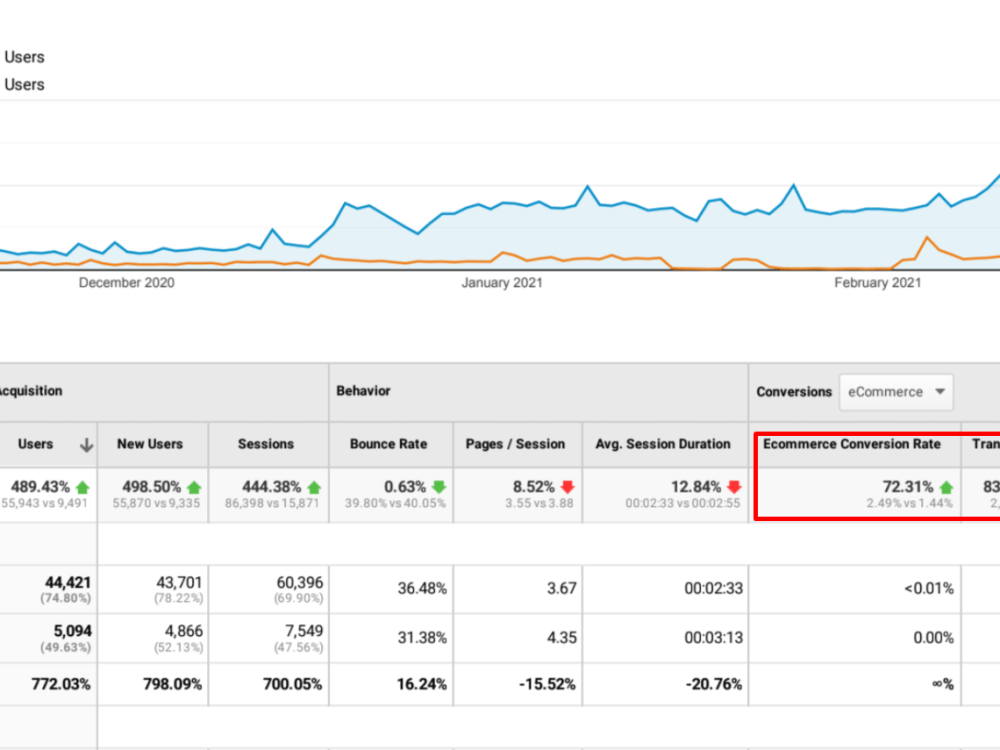The width and height of the screenshot is (1000, 750).
Task: Select the 489.43% users change value
Action: pos(40,487)
